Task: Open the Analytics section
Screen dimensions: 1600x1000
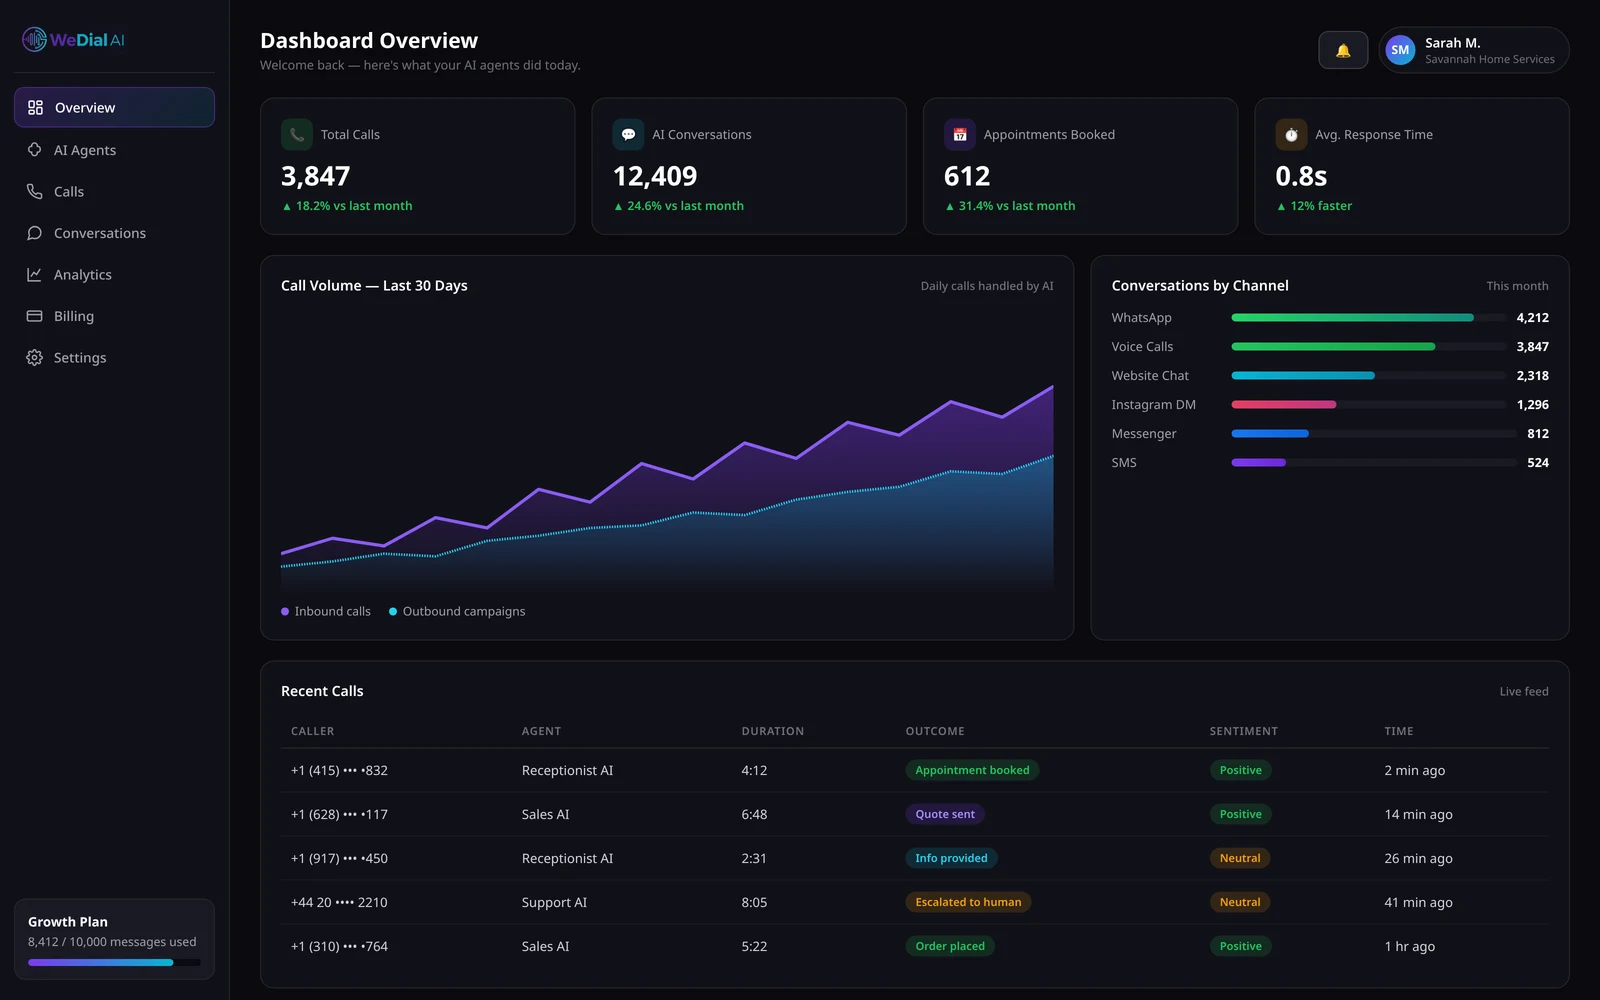Action: (114, 274)
